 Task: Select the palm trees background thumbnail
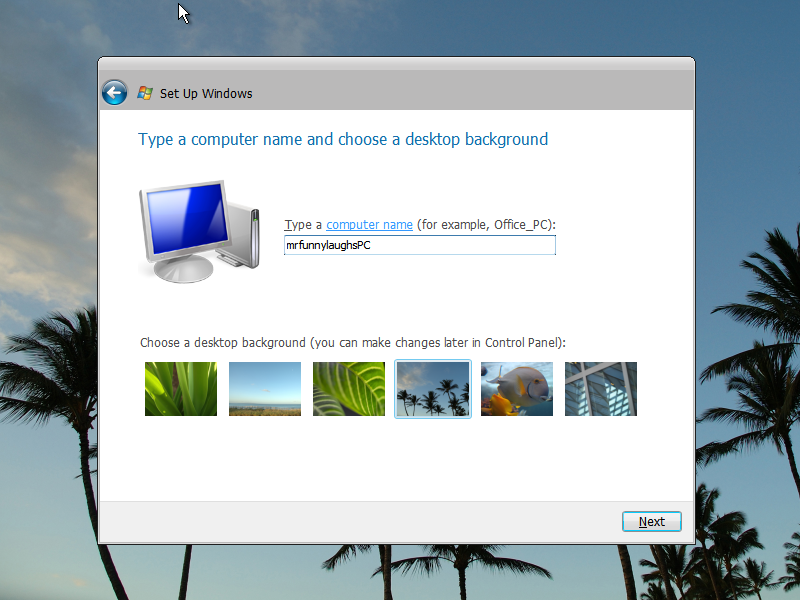click(433, 389)
